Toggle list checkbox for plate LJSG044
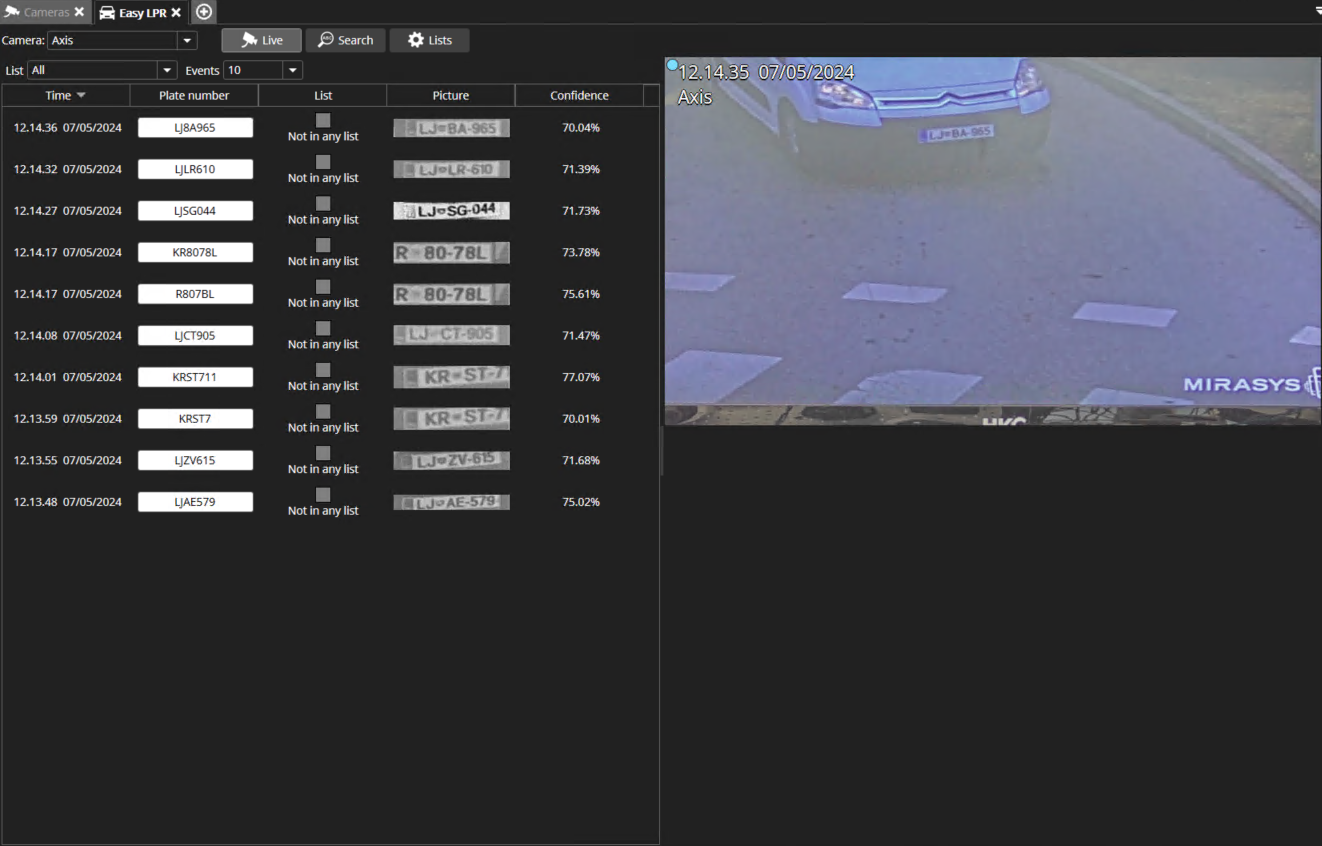Viewport: 1322px width, 846px height. (323, 203)
